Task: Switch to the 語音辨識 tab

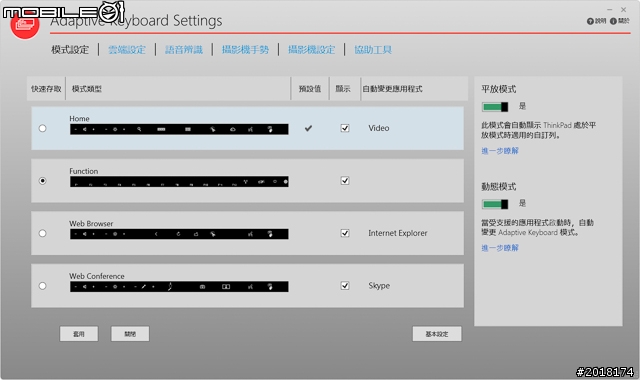Action: 184,50
